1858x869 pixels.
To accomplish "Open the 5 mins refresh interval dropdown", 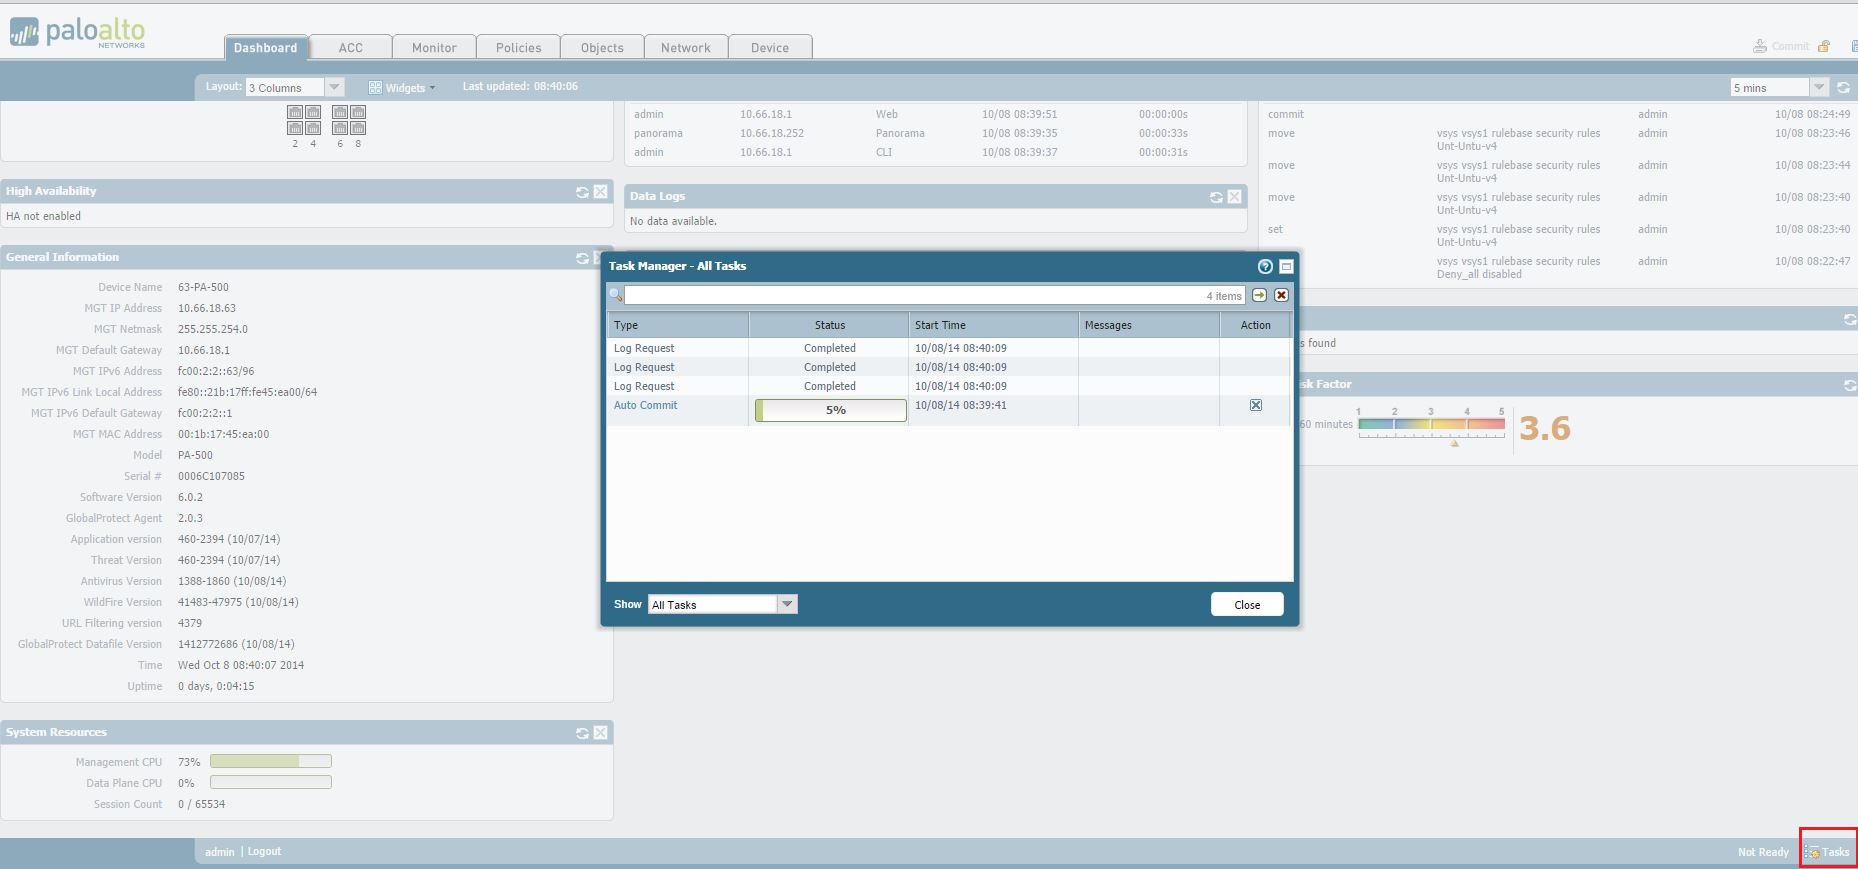I will point(1819,88).
